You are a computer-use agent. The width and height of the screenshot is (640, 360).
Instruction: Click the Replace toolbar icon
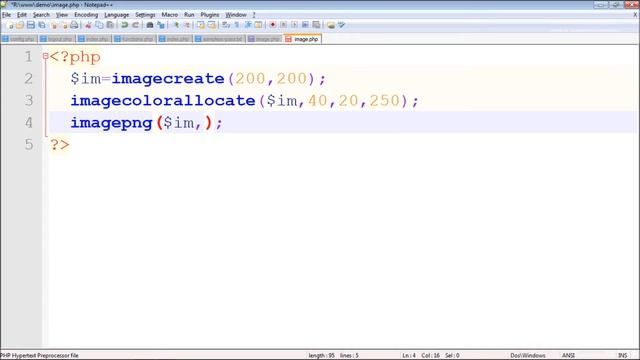click(x=161, y=25)
